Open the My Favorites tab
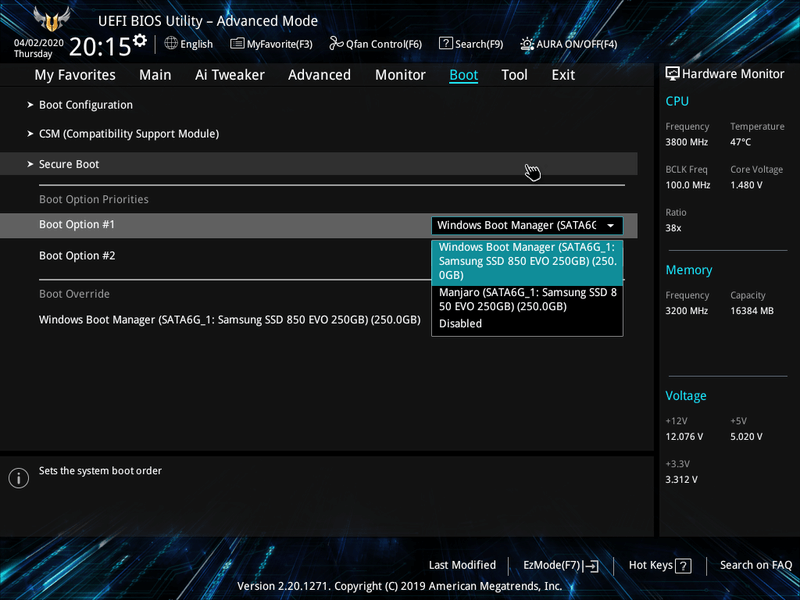This screenshot has width=800, height=600. pyautogui.click(x=75, y=75)
